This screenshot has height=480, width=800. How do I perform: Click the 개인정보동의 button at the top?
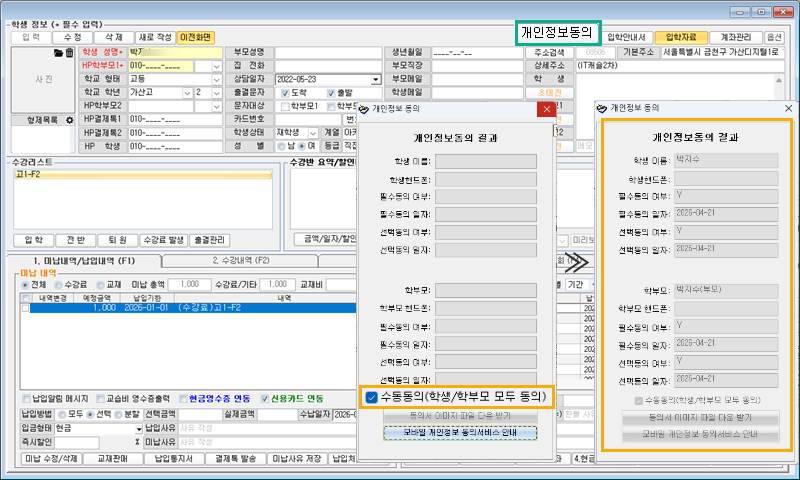(x=558, y=33)
